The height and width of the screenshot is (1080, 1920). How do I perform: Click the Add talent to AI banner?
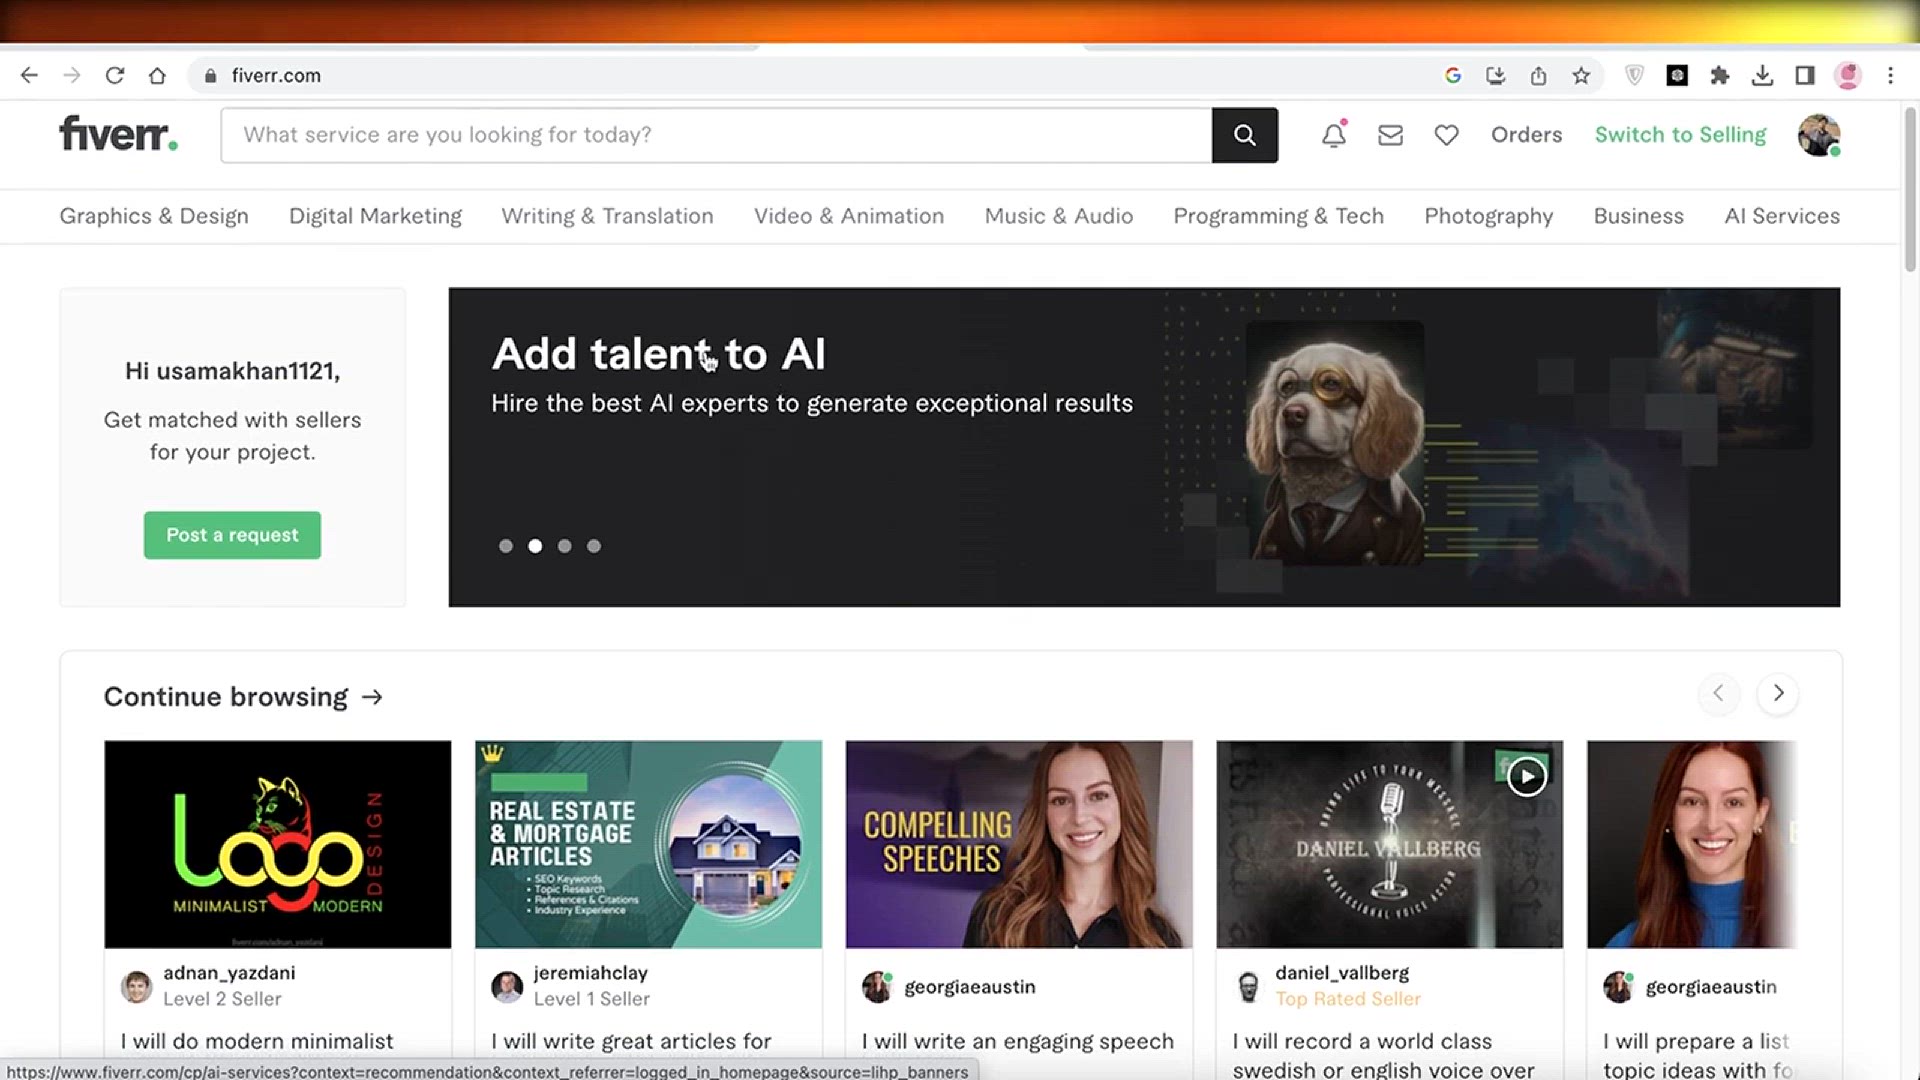1144,447
